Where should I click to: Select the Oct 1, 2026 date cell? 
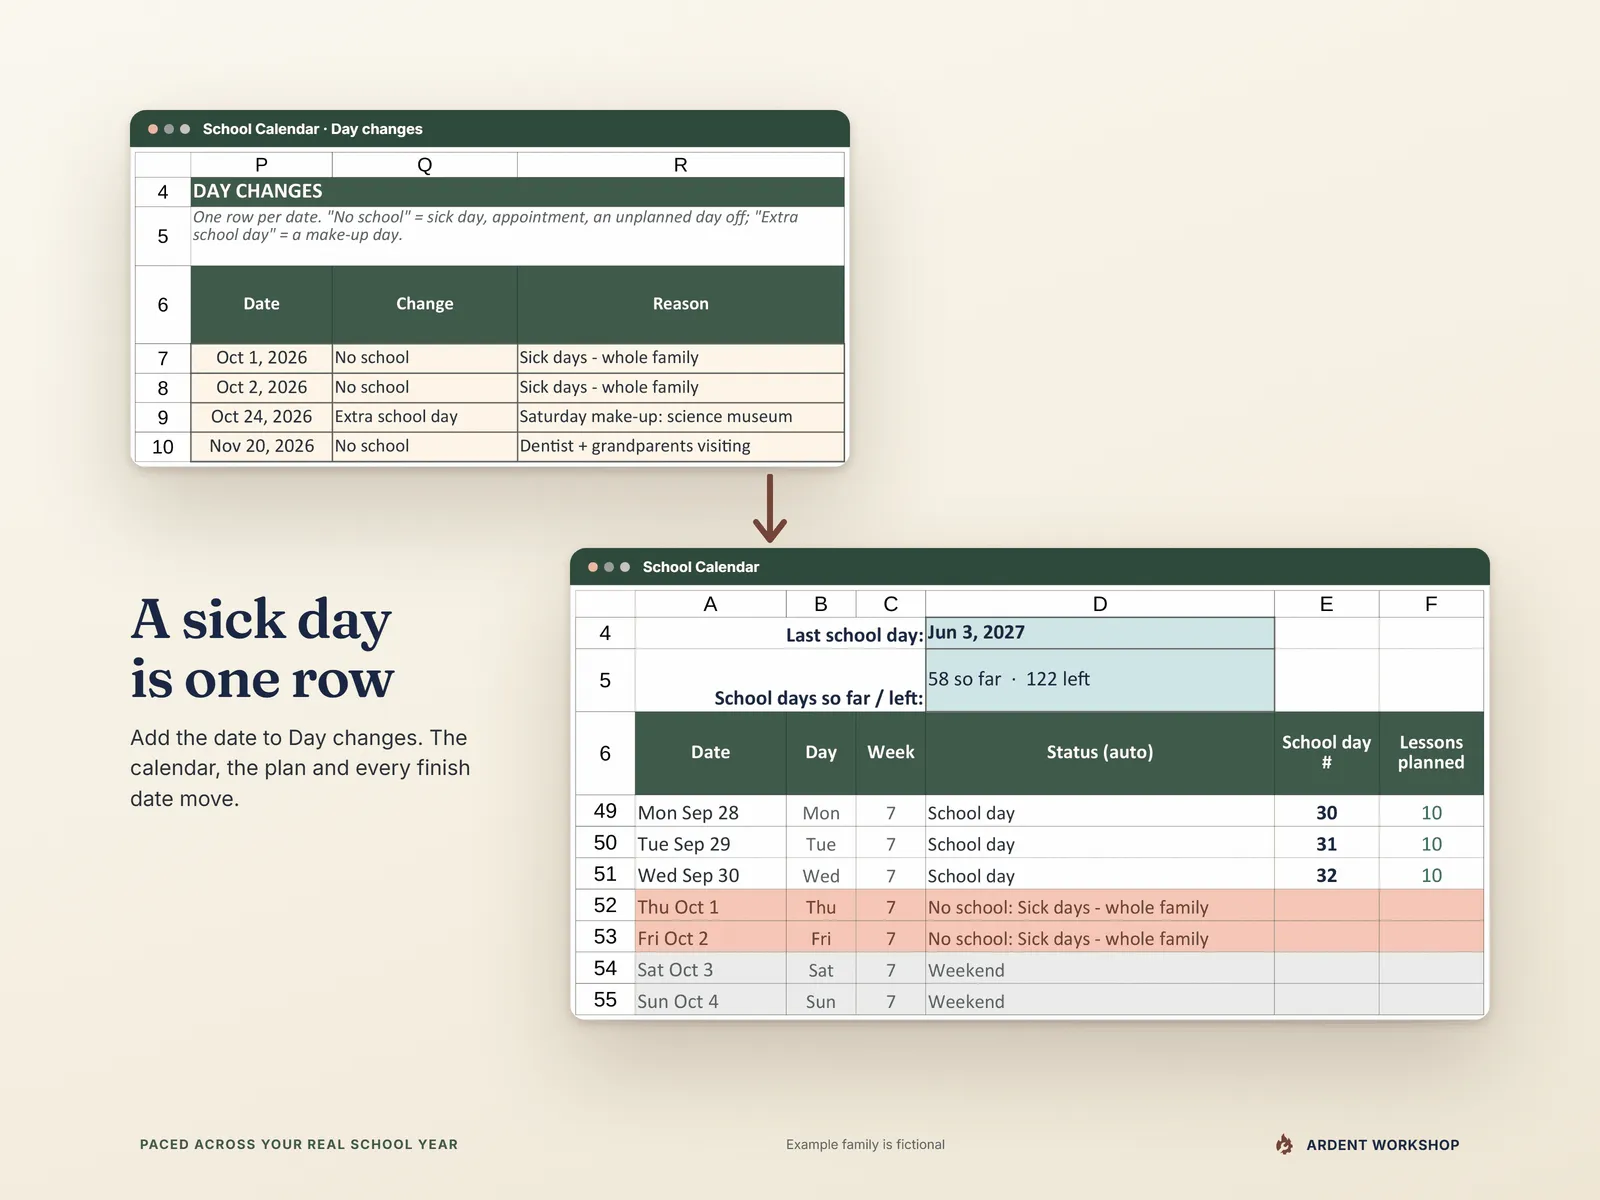261,358
